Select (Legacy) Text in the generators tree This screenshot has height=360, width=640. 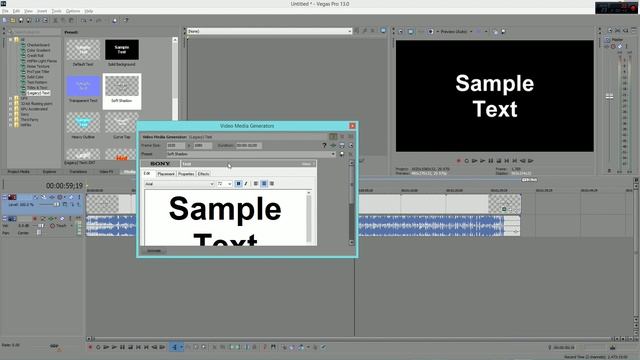pos(38,93)
